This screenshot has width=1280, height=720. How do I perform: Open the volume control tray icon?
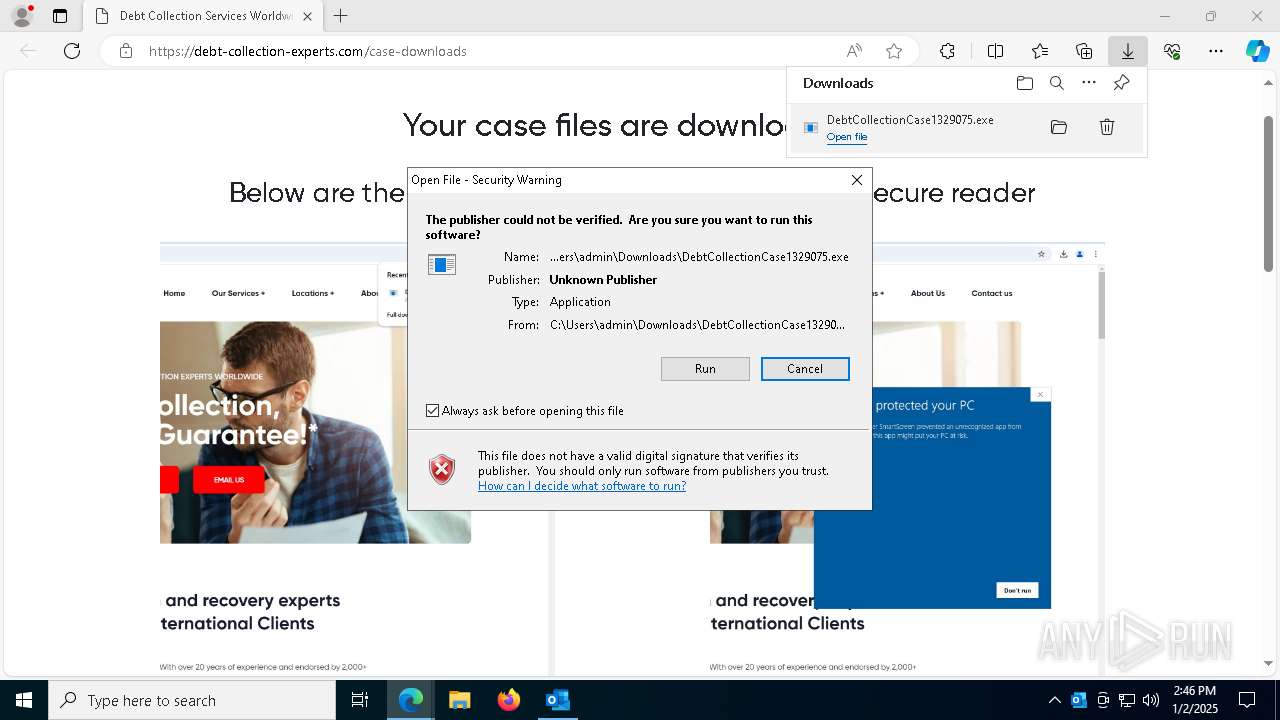[1151, 700]
